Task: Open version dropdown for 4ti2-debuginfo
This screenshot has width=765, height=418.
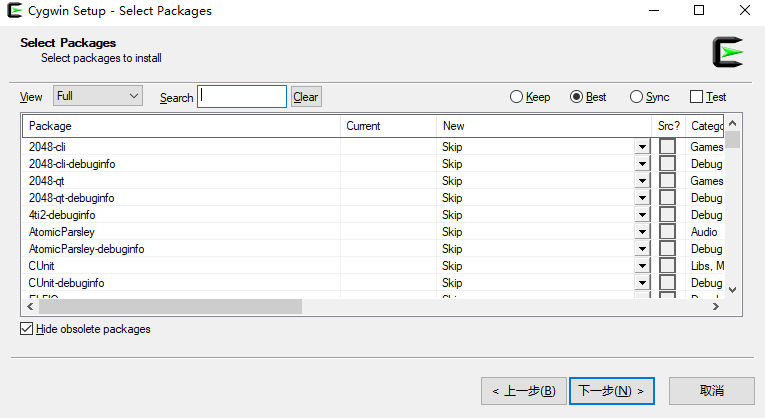Action: coord(643,215)
